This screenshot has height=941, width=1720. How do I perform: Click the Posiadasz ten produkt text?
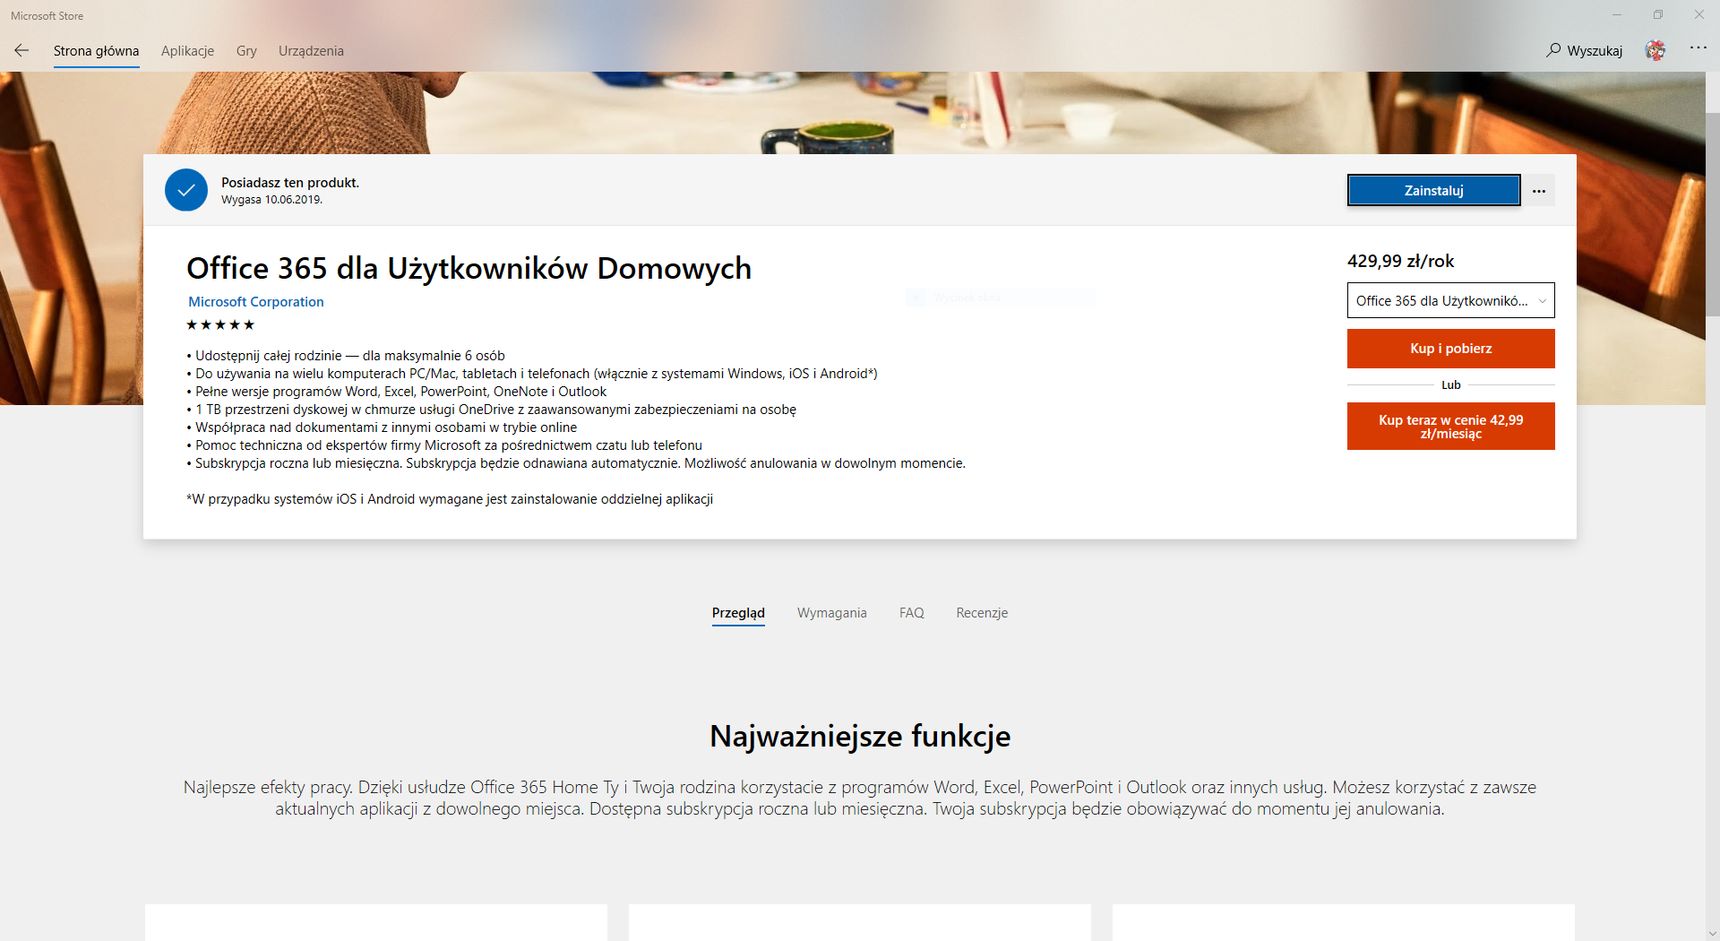(x=290, y=183)
